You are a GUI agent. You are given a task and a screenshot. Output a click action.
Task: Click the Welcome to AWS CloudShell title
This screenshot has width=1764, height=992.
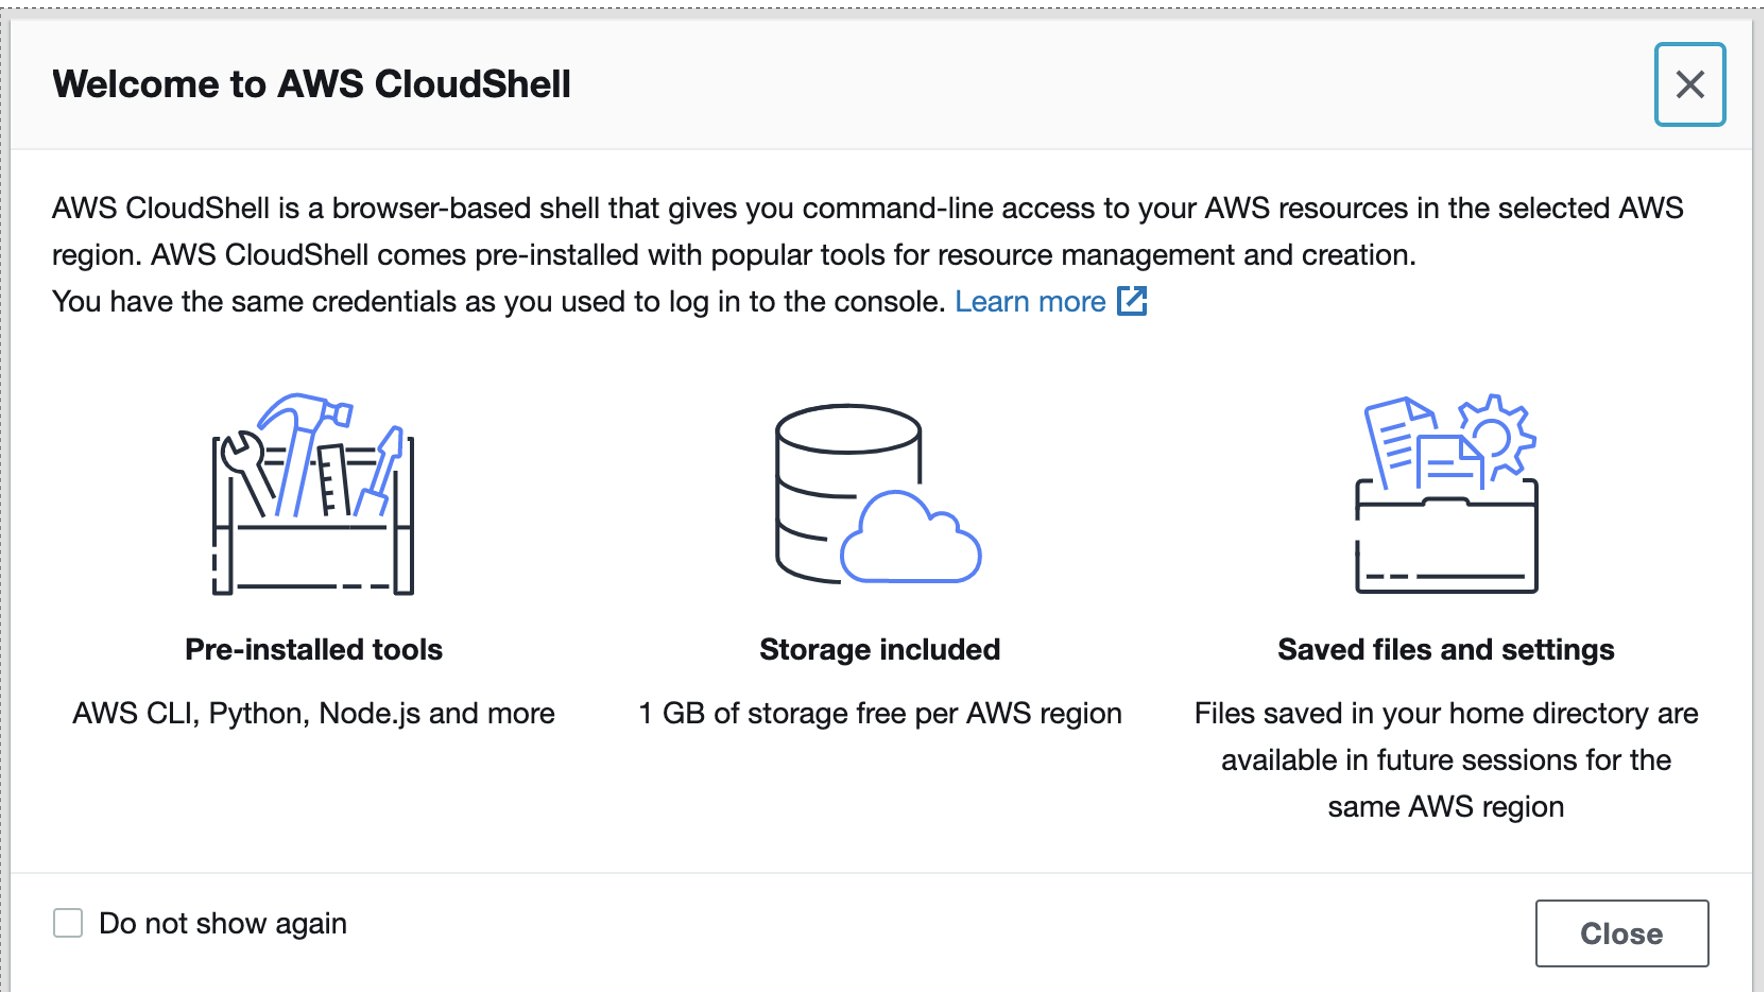pos(311,84)
